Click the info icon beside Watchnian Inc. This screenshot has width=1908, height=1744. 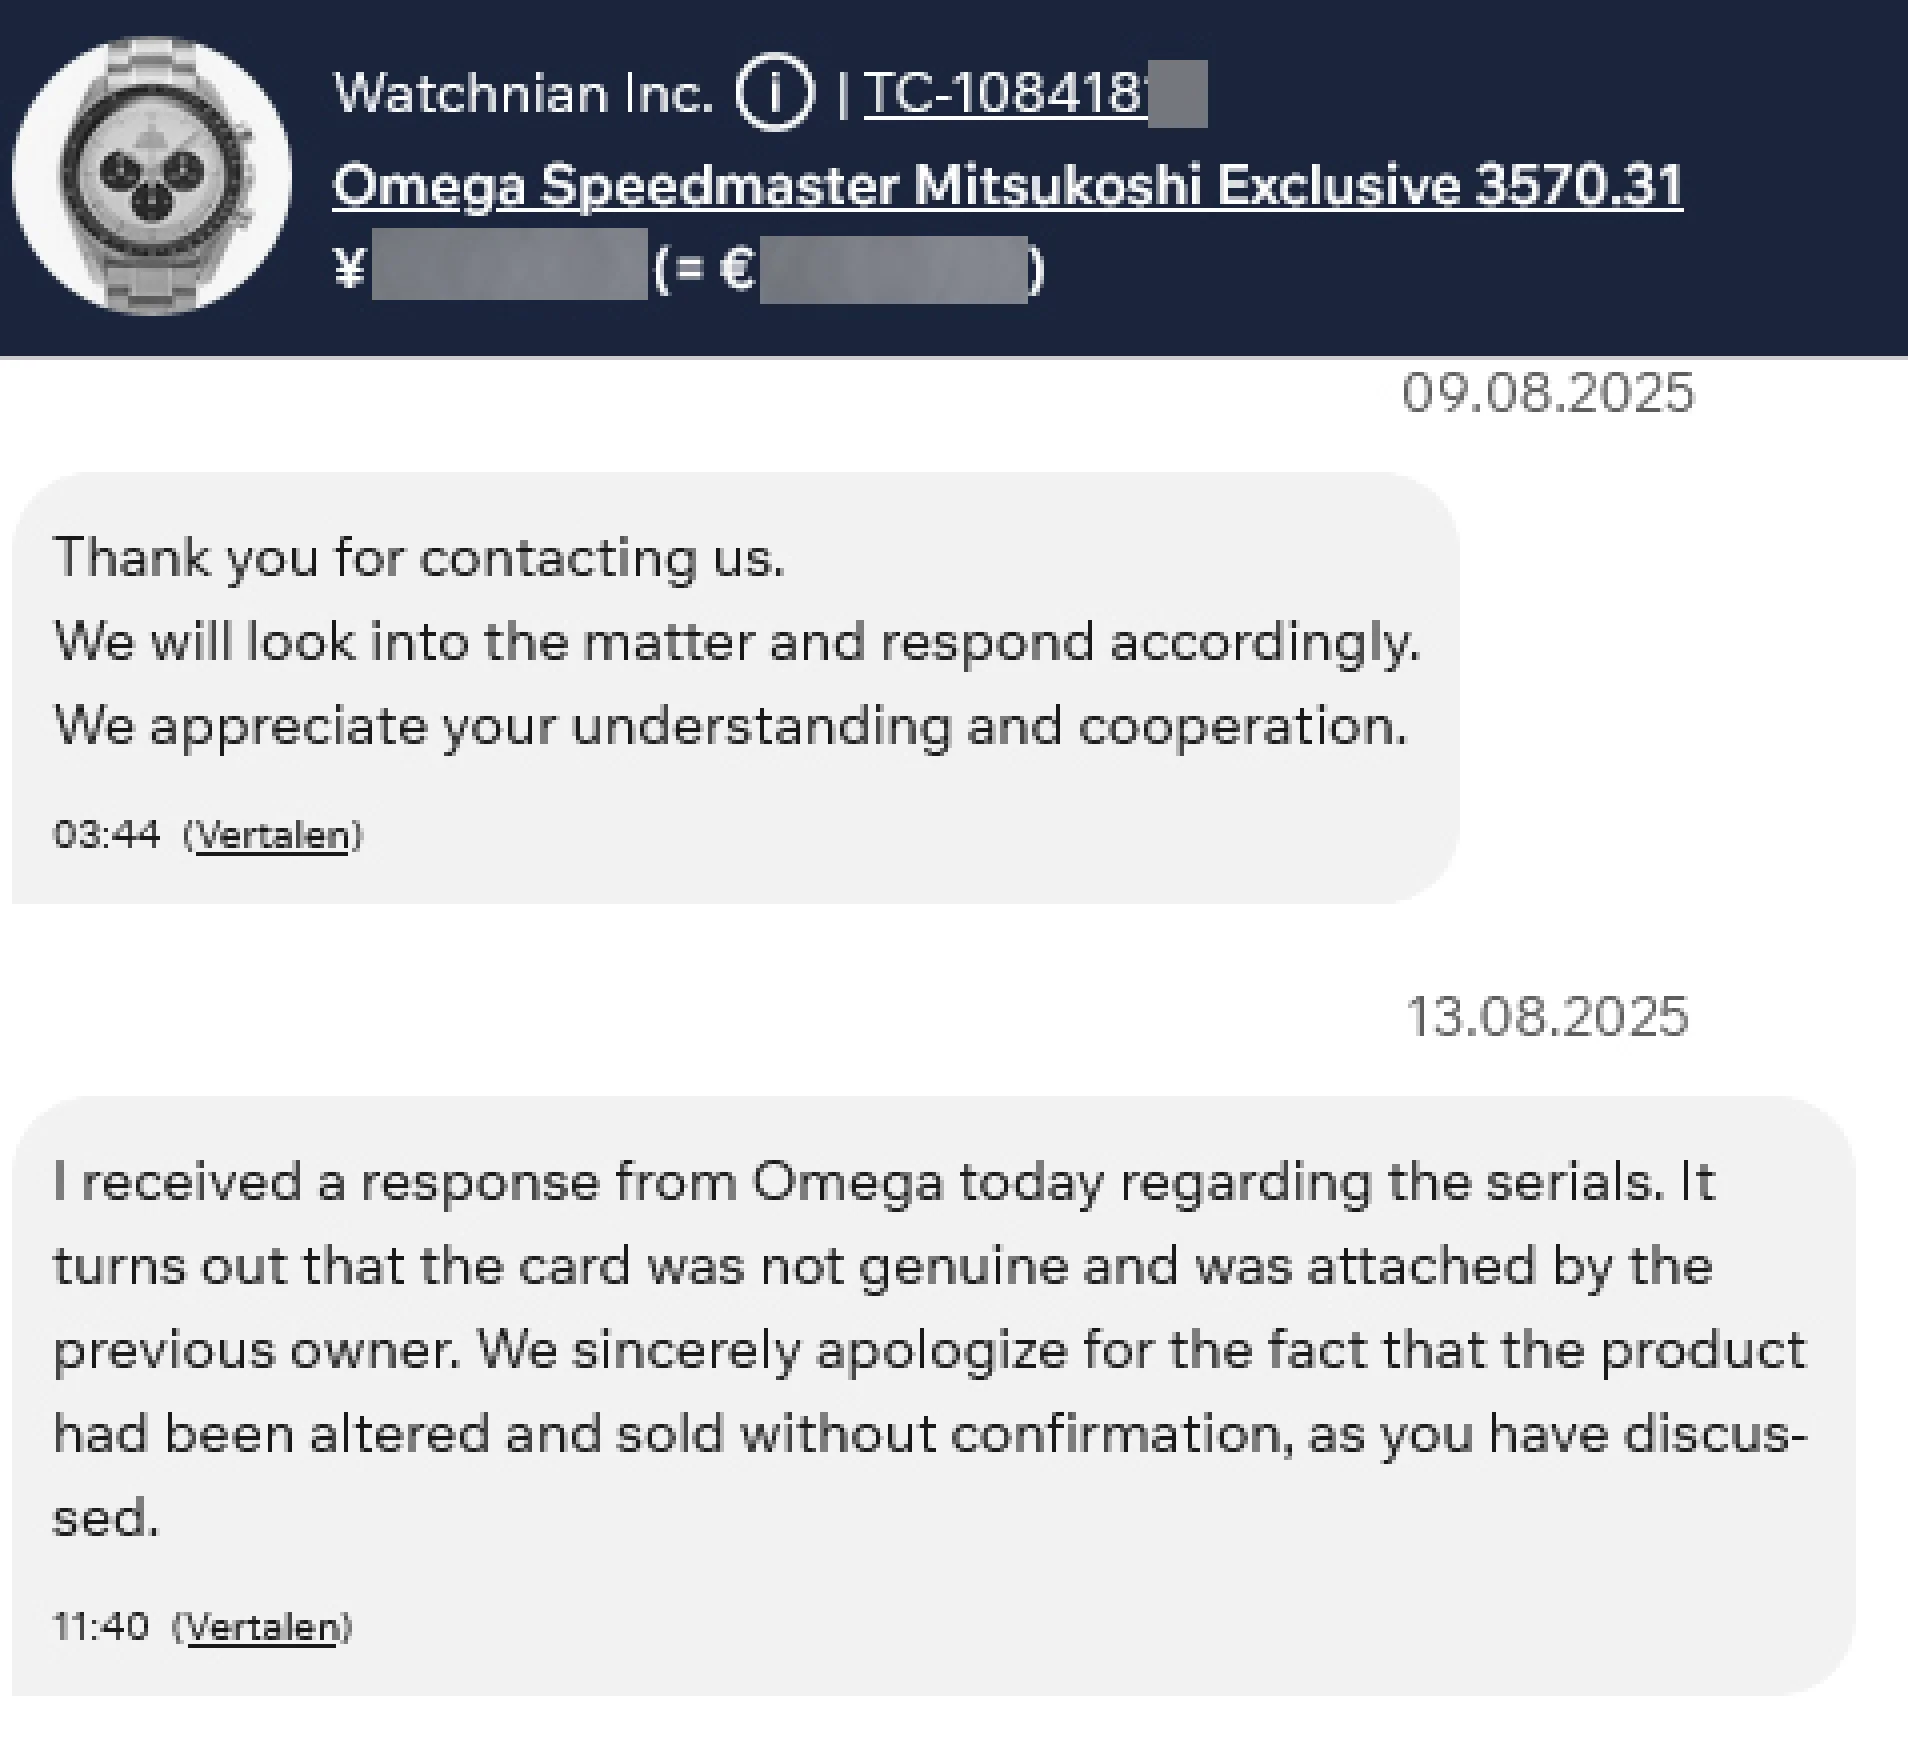click(x=775, y=94)
